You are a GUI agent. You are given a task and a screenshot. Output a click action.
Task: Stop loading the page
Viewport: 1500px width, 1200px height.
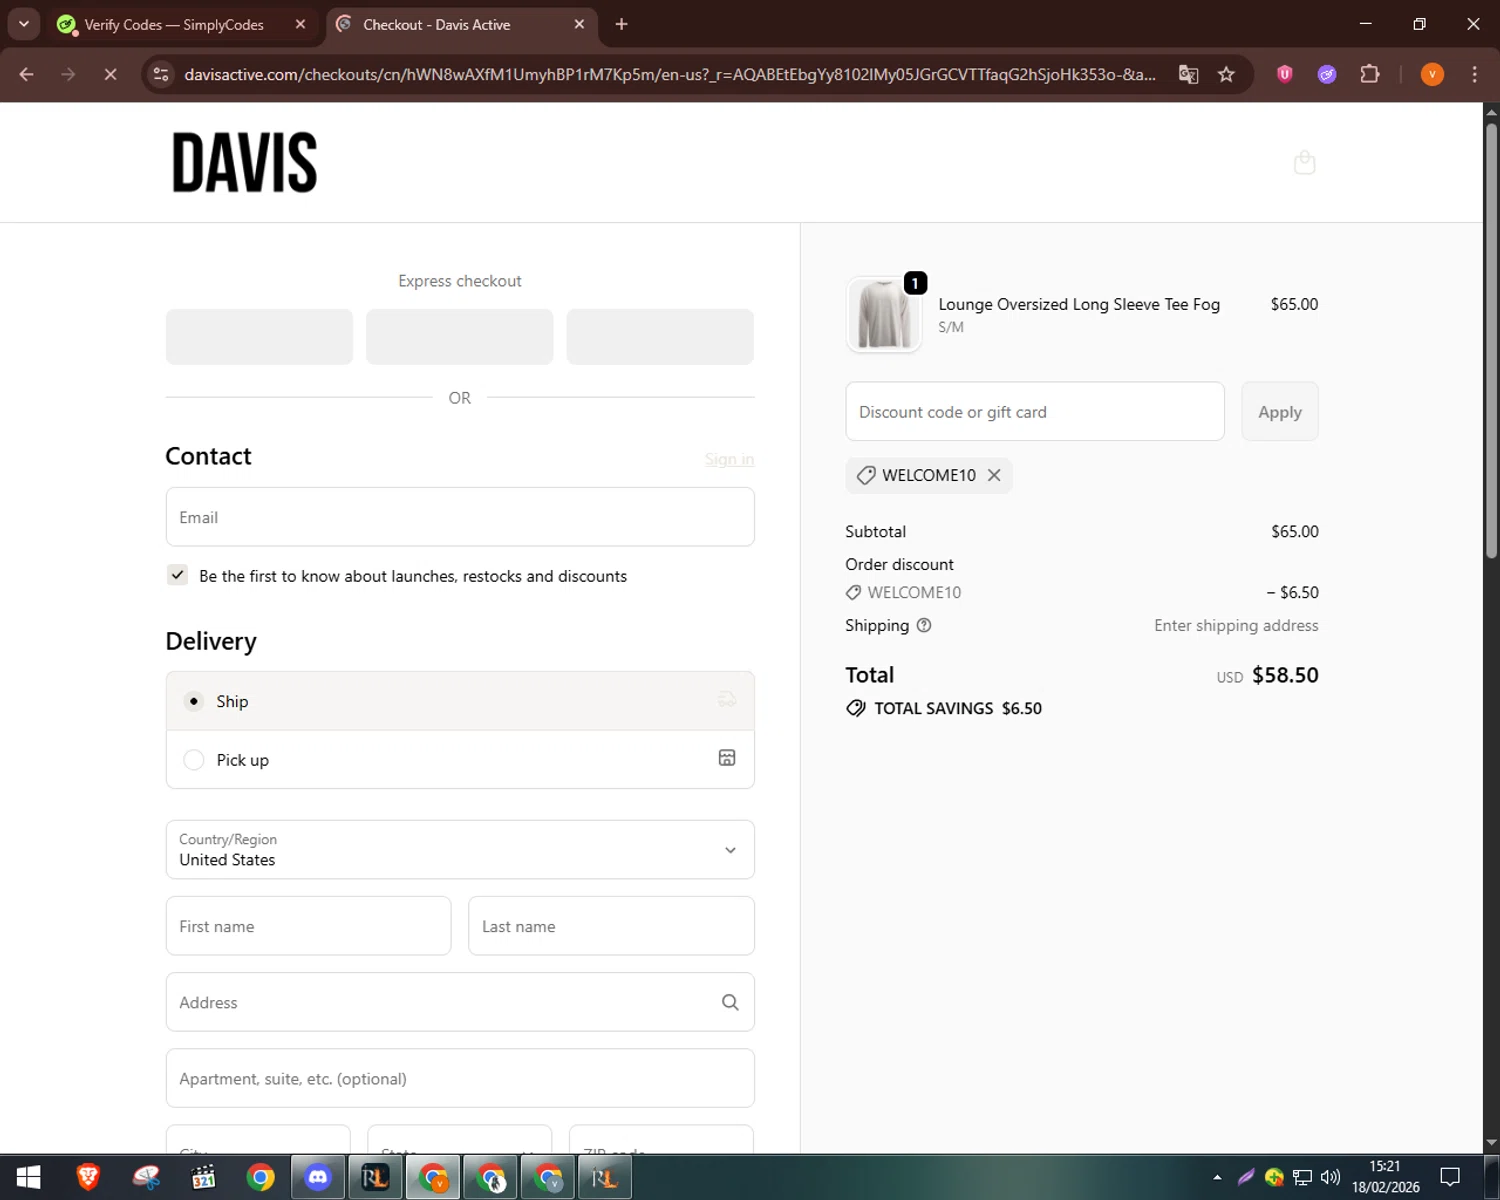pos(110,74)
